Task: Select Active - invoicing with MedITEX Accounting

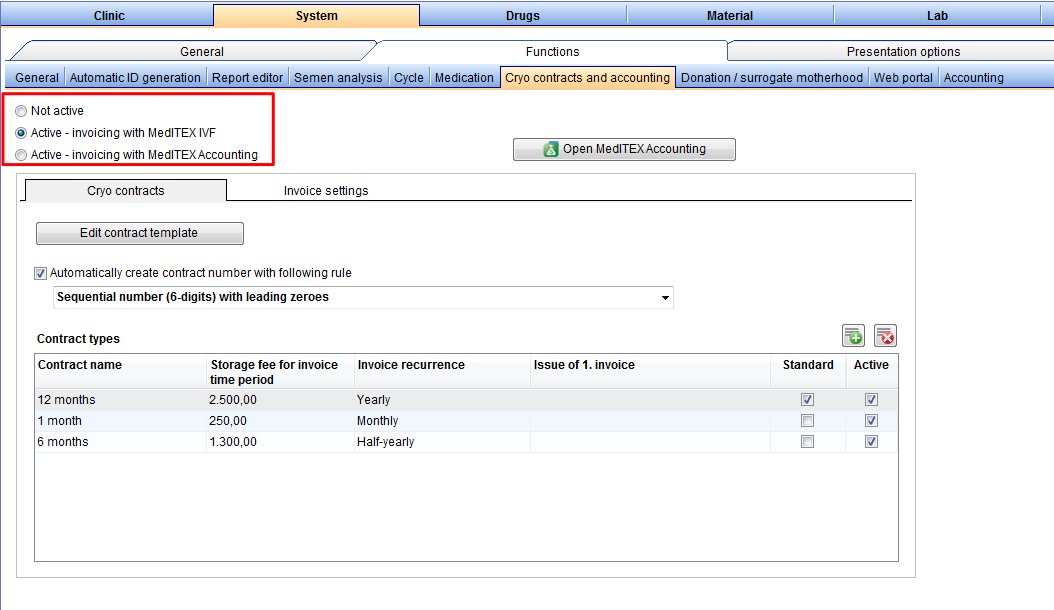Action: pos(21,155)
